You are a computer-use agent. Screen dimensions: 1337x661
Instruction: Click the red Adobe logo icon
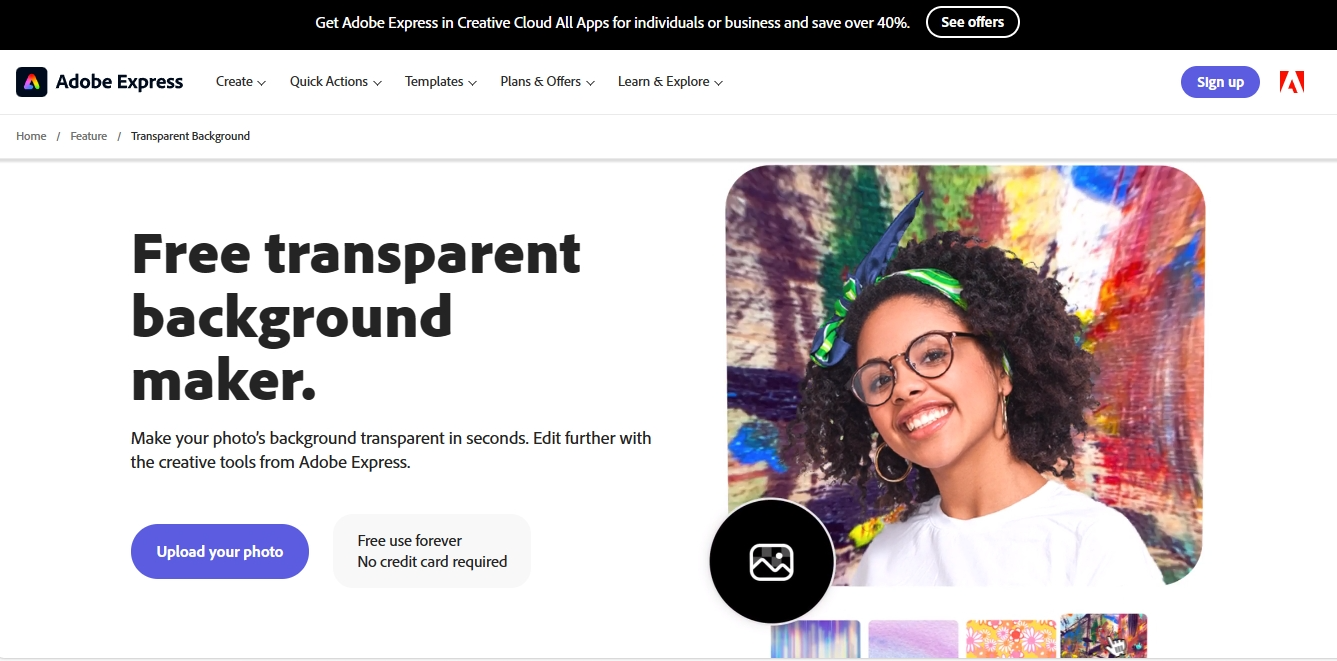[x=1291, y=82]
